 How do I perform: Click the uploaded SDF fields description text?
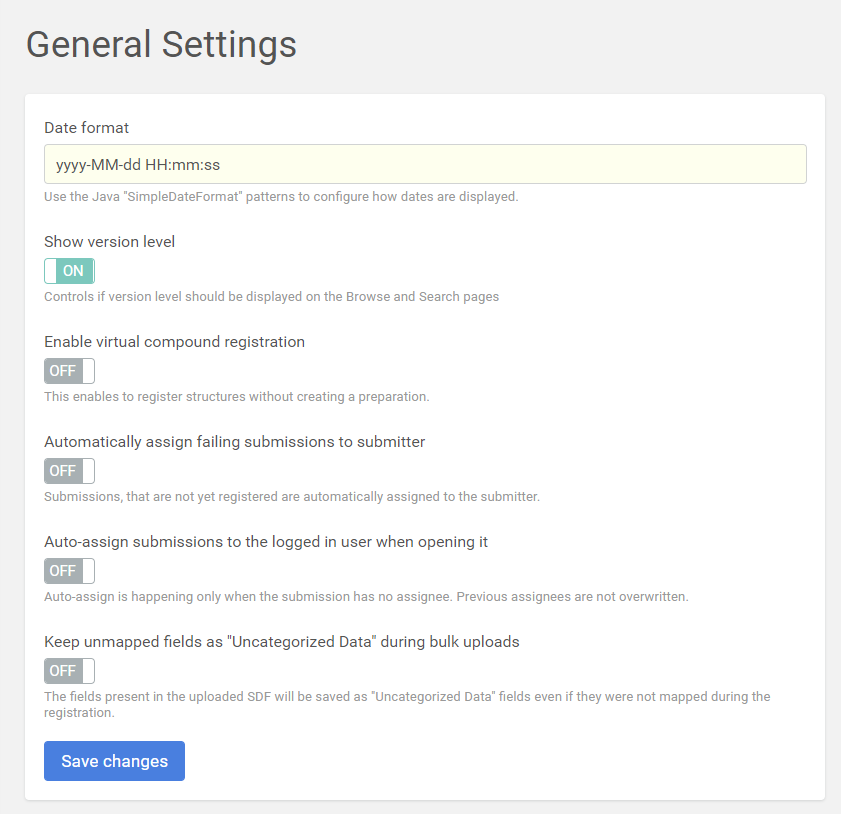(x=407, y=705)
